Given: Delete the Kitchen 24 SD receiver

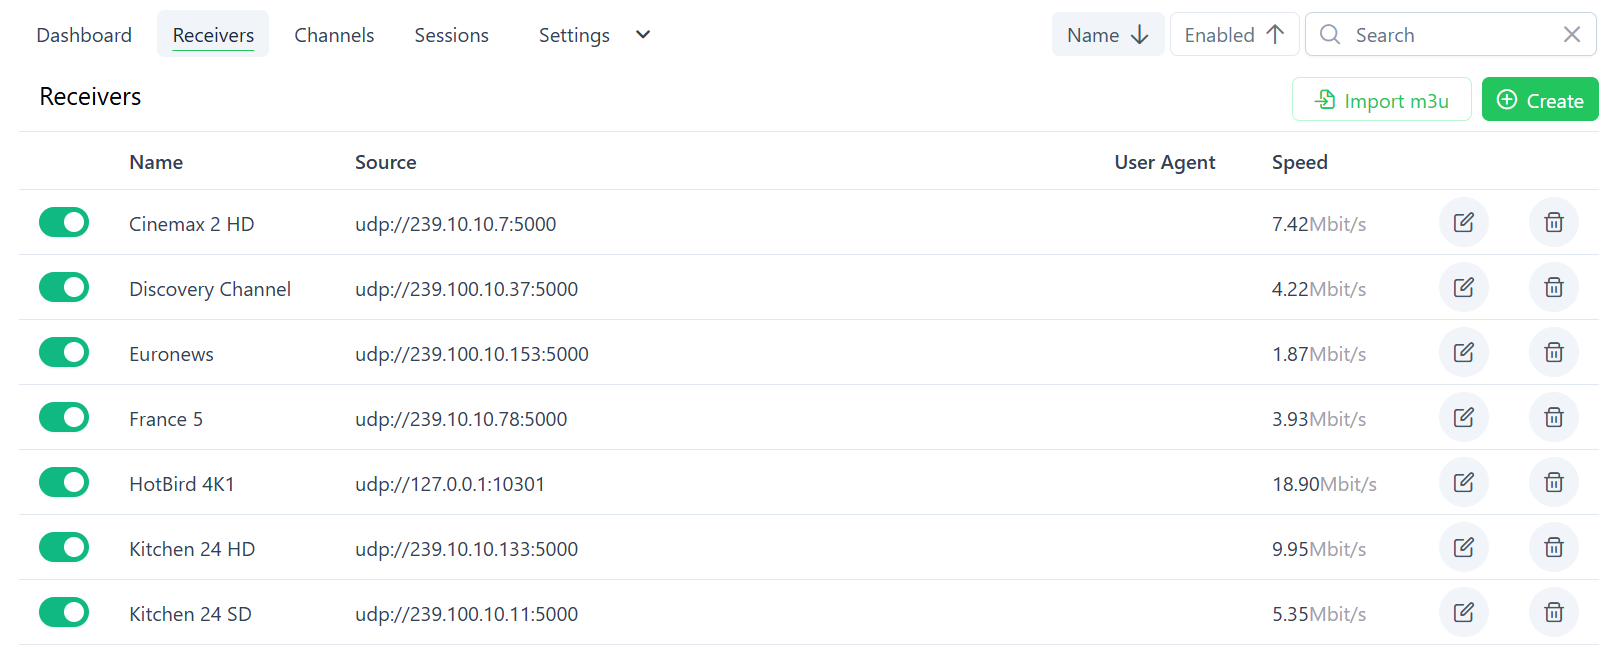Looking at the screenshot, I should [x=1553, y=612].
